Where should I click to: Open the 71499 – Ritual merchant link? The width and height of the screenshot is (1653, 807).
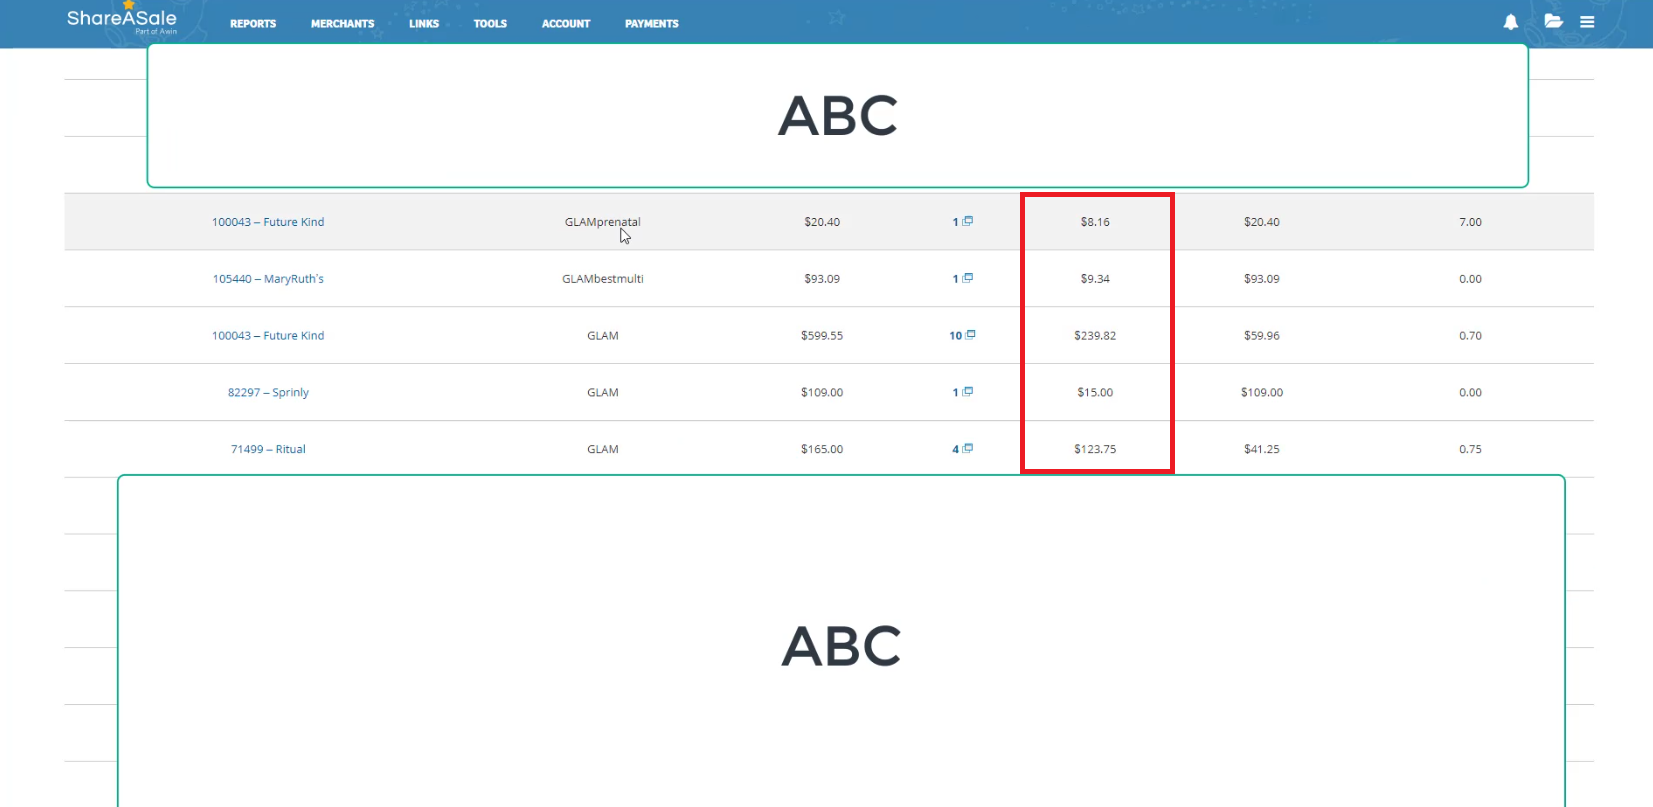268,450
